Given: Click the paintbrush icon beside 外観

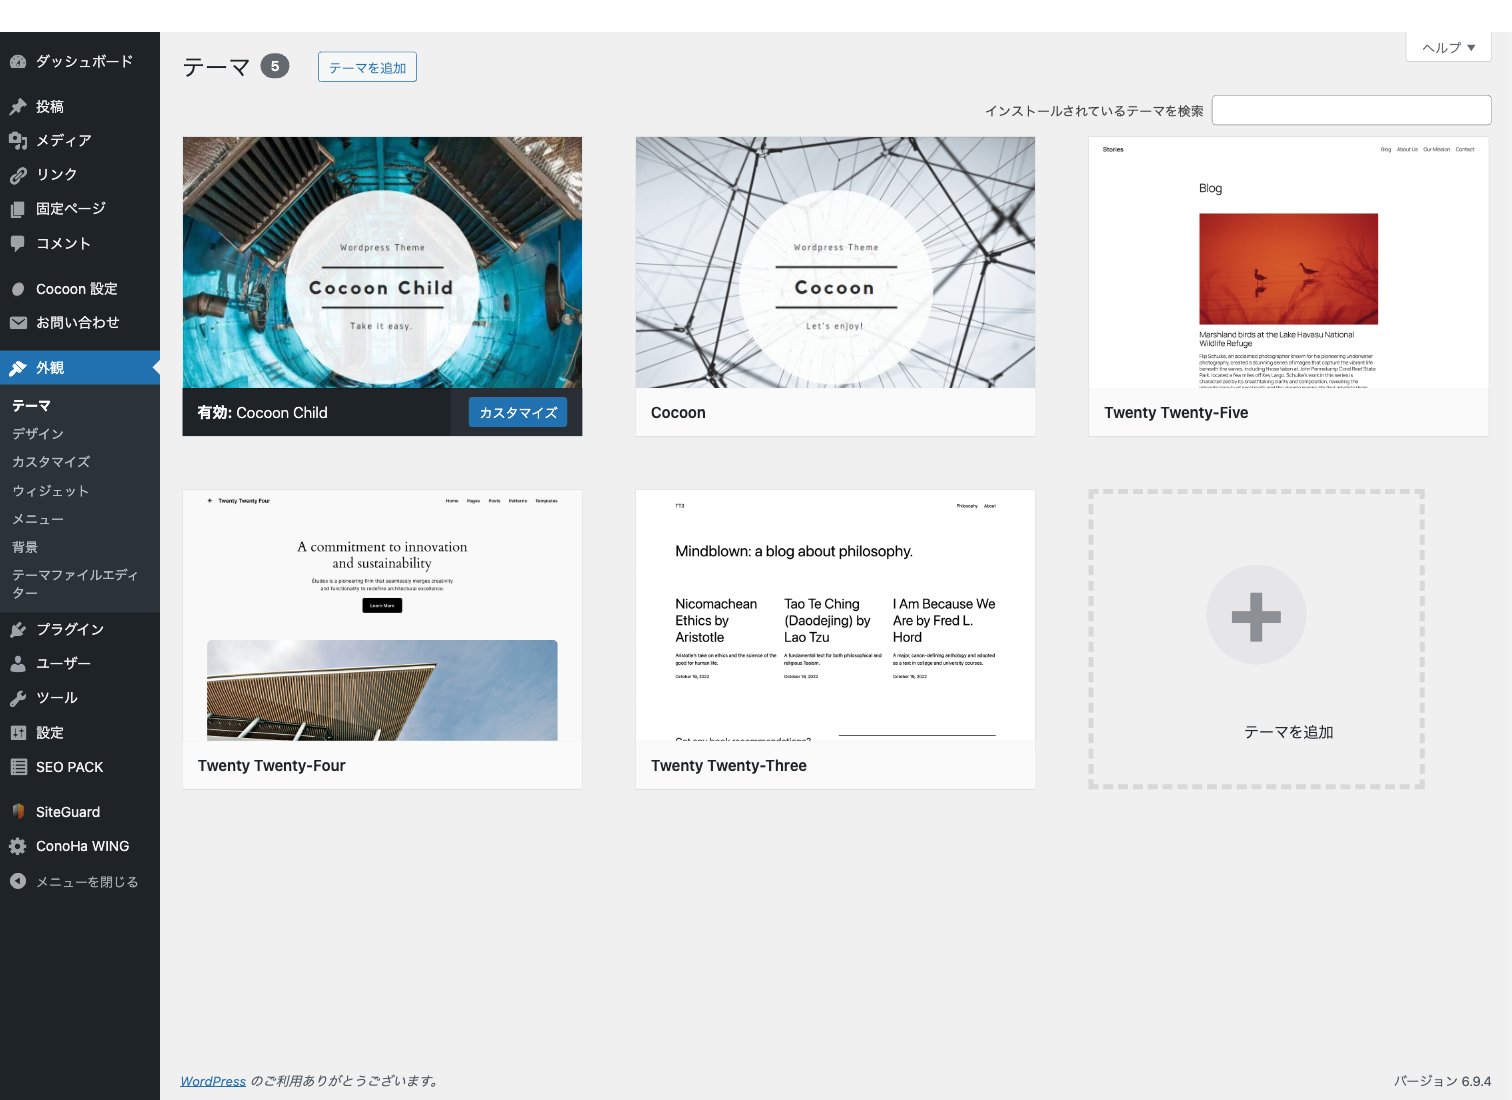Looking at the screenshot, I should click(18, 368).
